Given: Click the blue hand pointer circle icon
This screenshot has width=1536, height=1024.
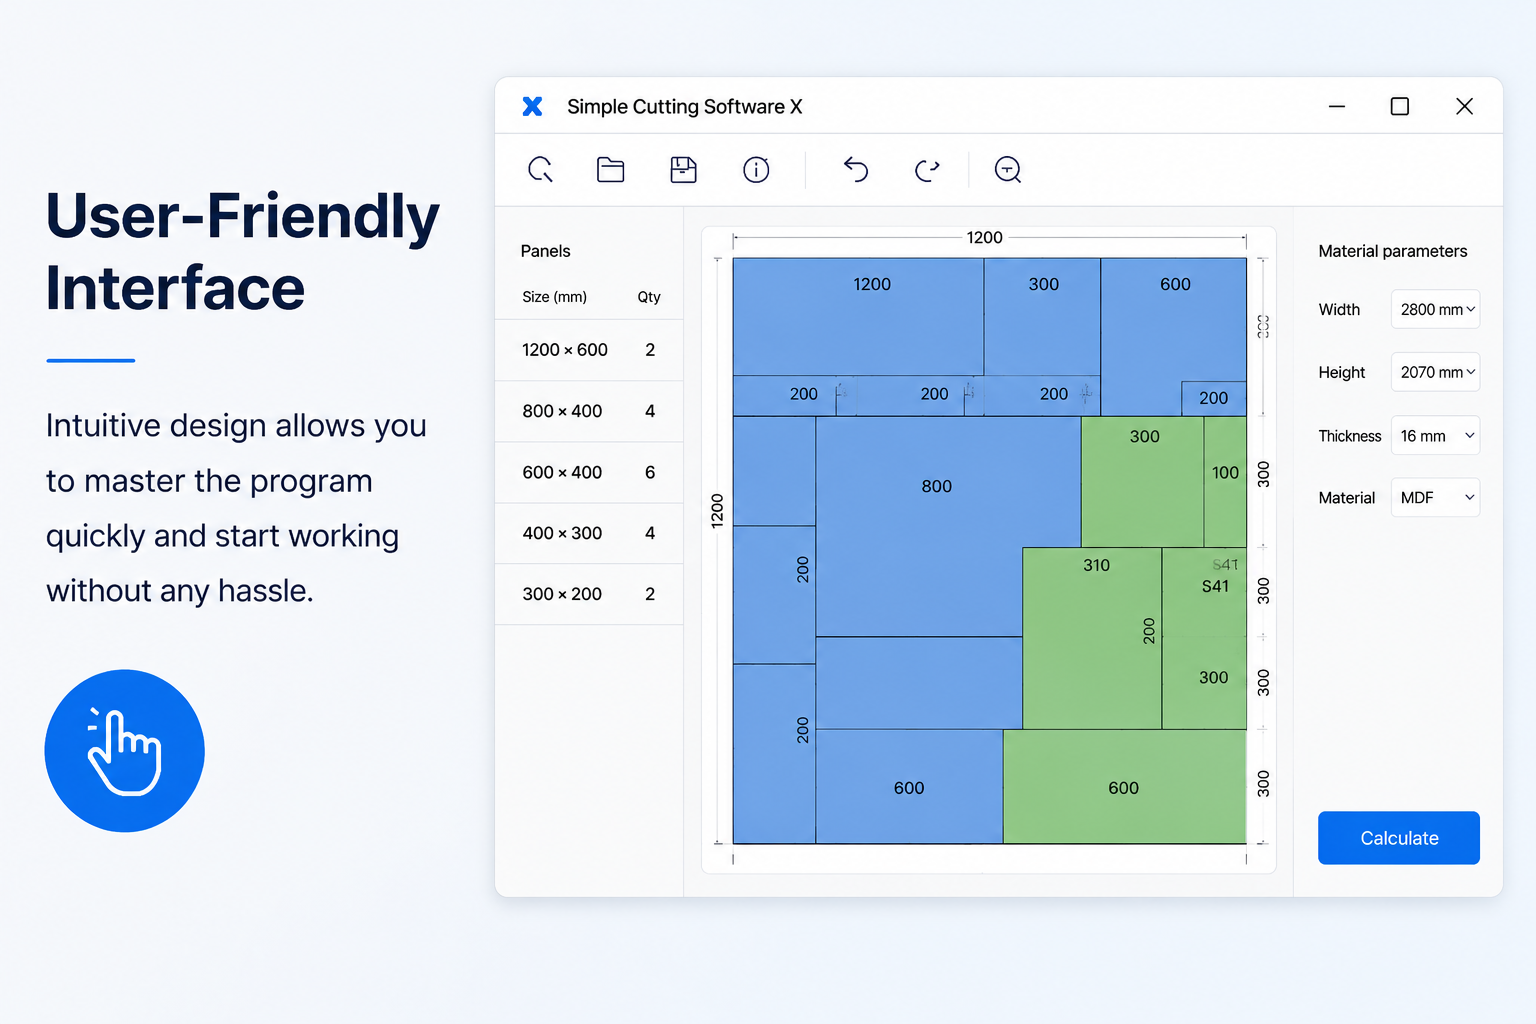Looking at the screenshot, I should tap(125, 751).
